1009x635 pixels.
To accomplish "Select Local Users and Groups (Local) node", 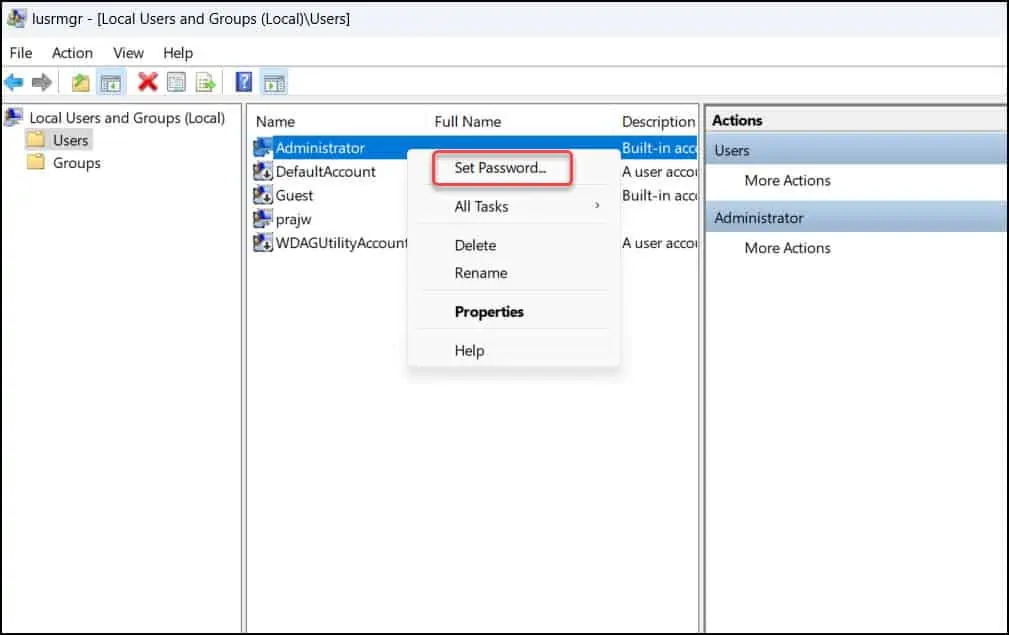I will 127,118.
